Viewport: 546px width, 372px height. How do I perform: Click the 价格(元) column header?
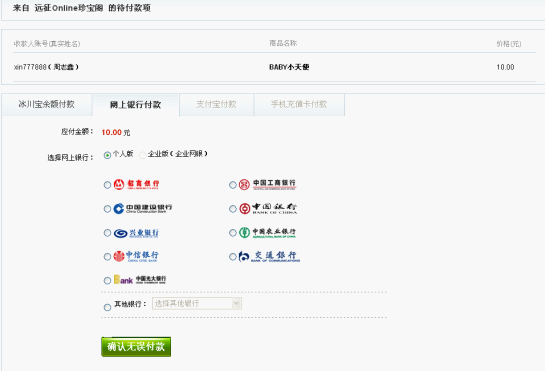coord(509,44)
